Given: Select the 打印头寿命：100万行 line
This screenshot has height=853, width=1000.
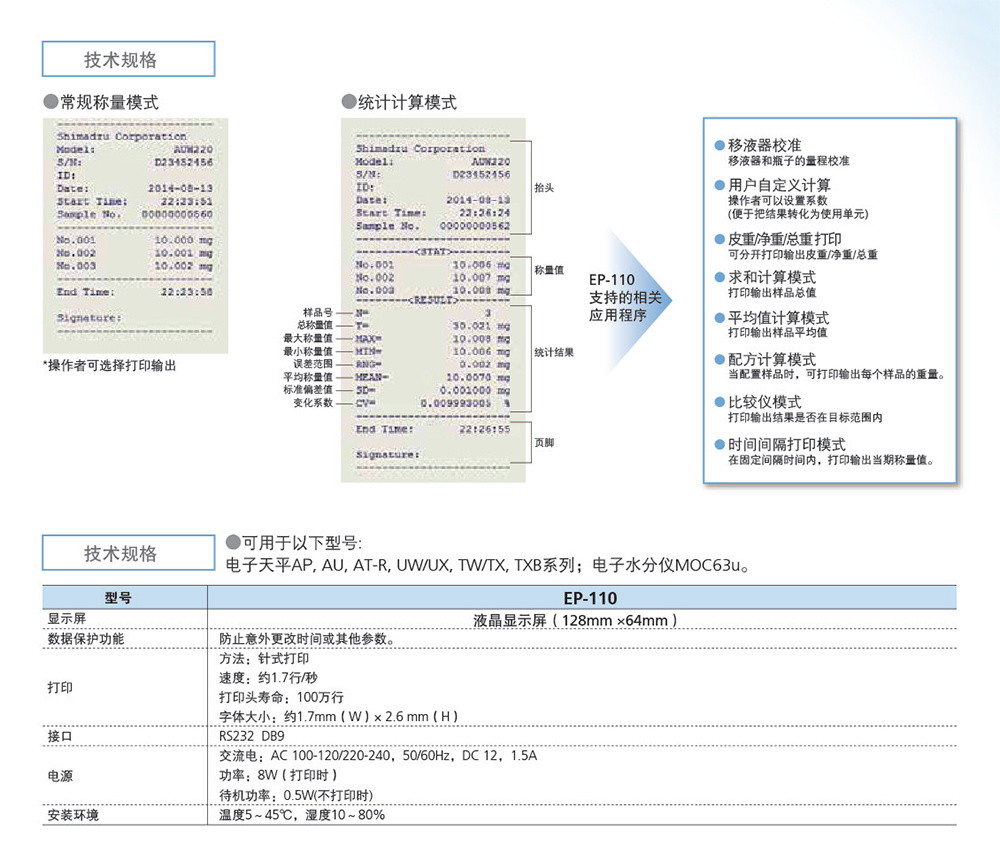Looking at the screenshot, I should (x=281, y=697).
